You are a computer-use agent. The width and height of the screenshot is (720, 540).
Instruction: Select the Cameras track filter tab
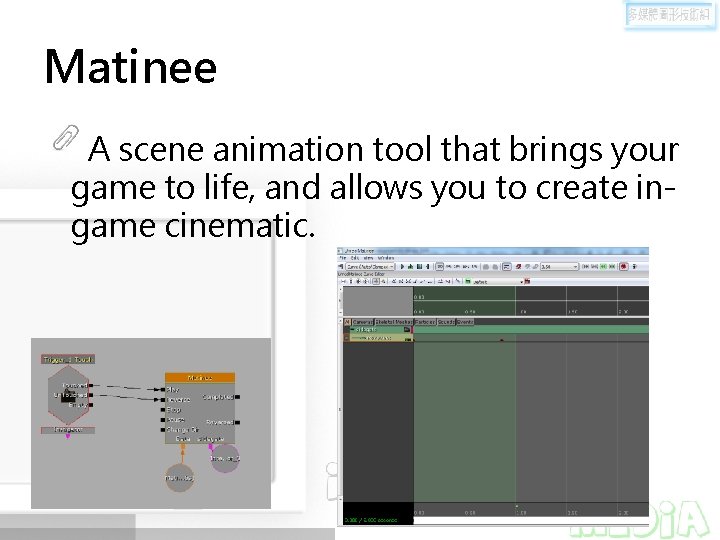coord(363,322)
